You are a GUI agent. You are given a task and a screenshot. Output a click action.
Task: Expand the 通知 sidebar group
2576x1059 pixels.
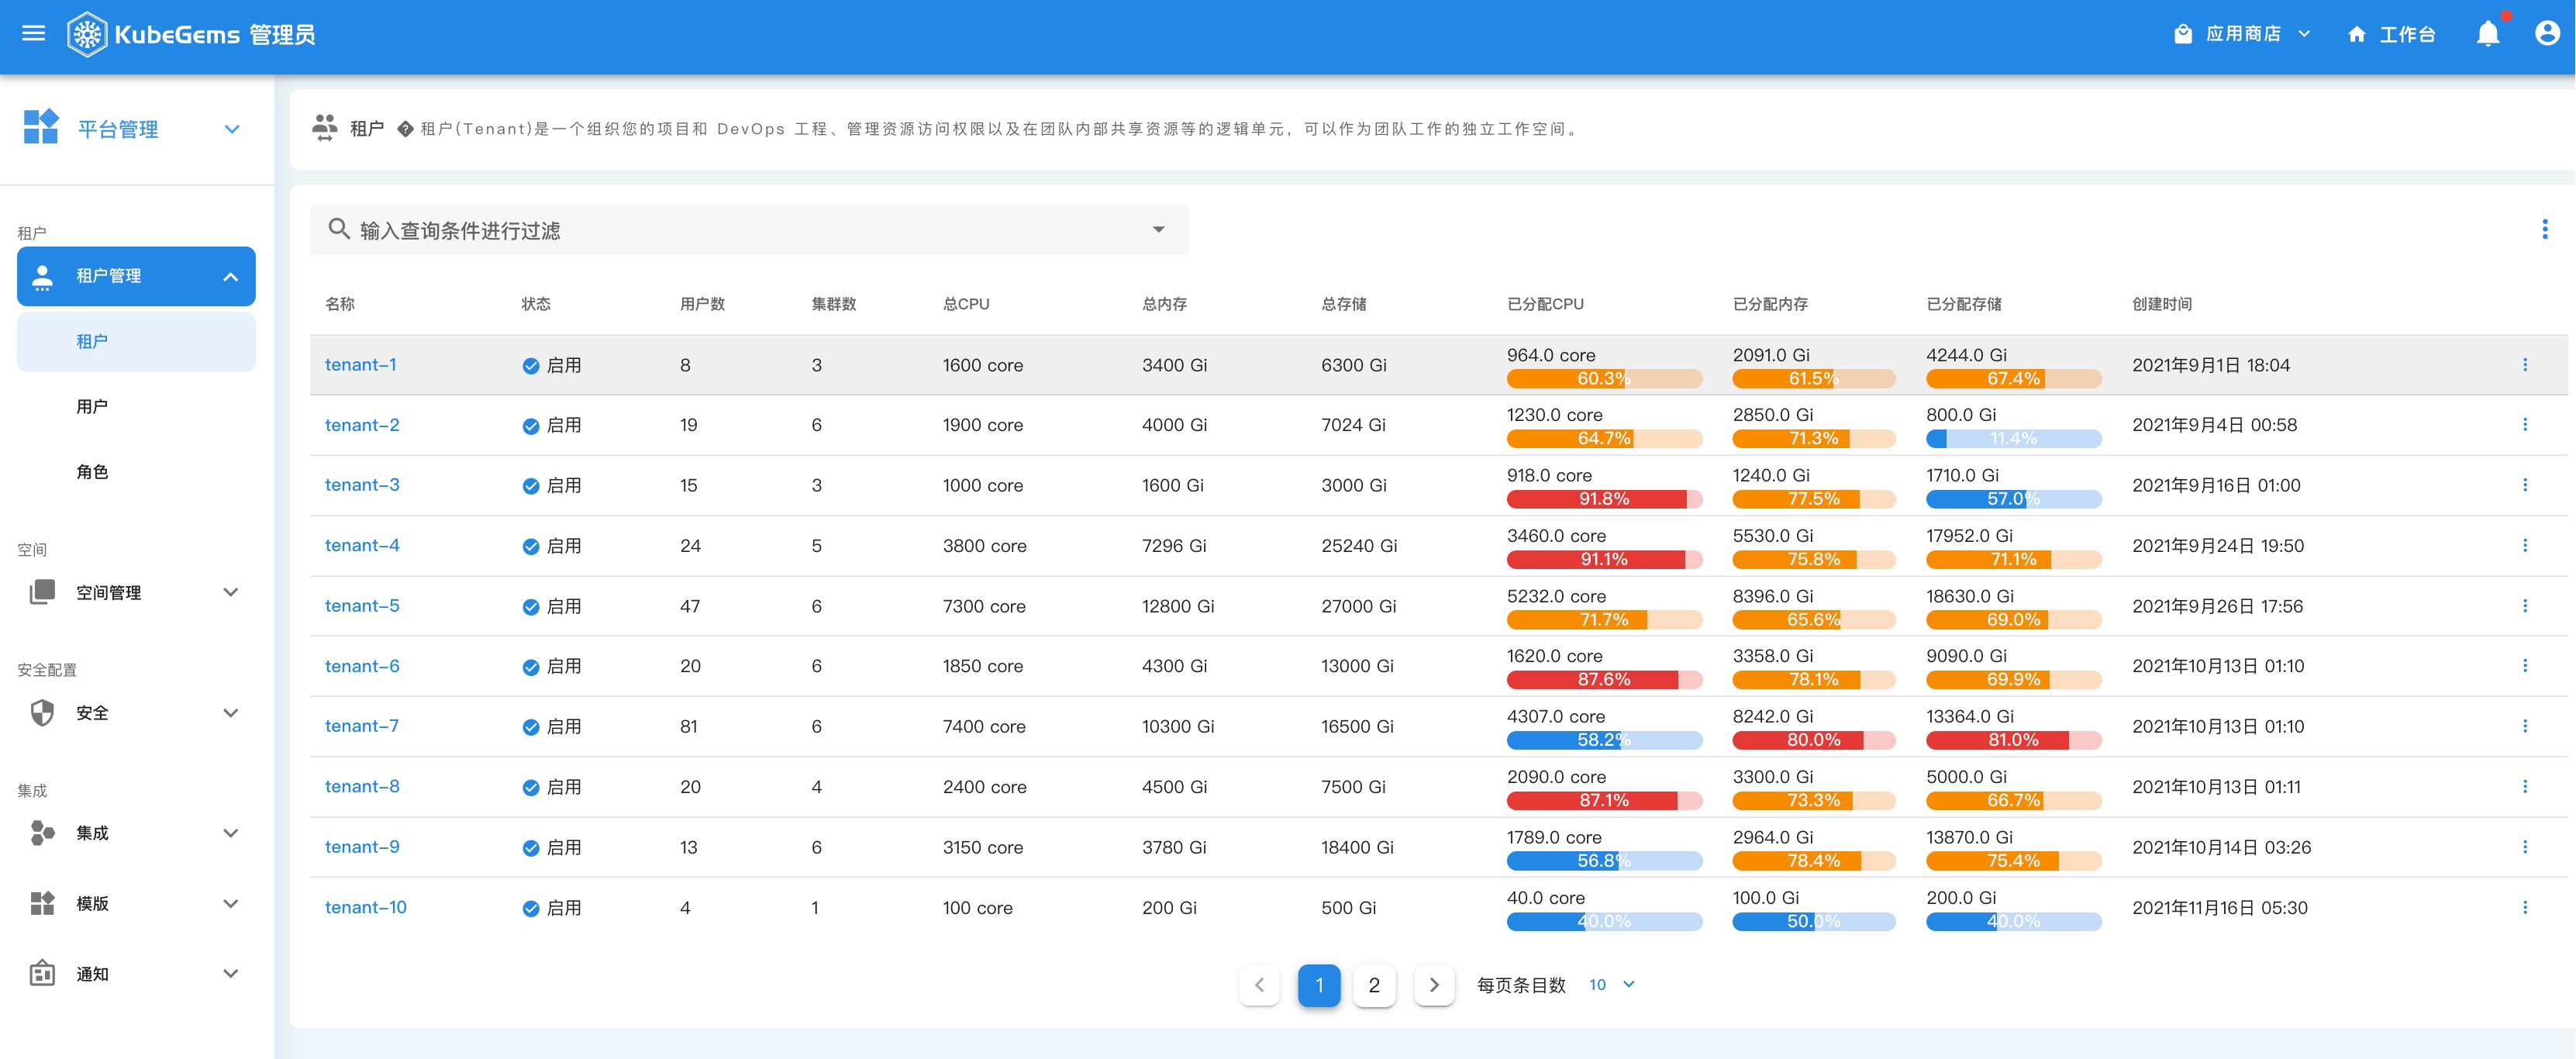pyautogui.click(x=231, y=973)
